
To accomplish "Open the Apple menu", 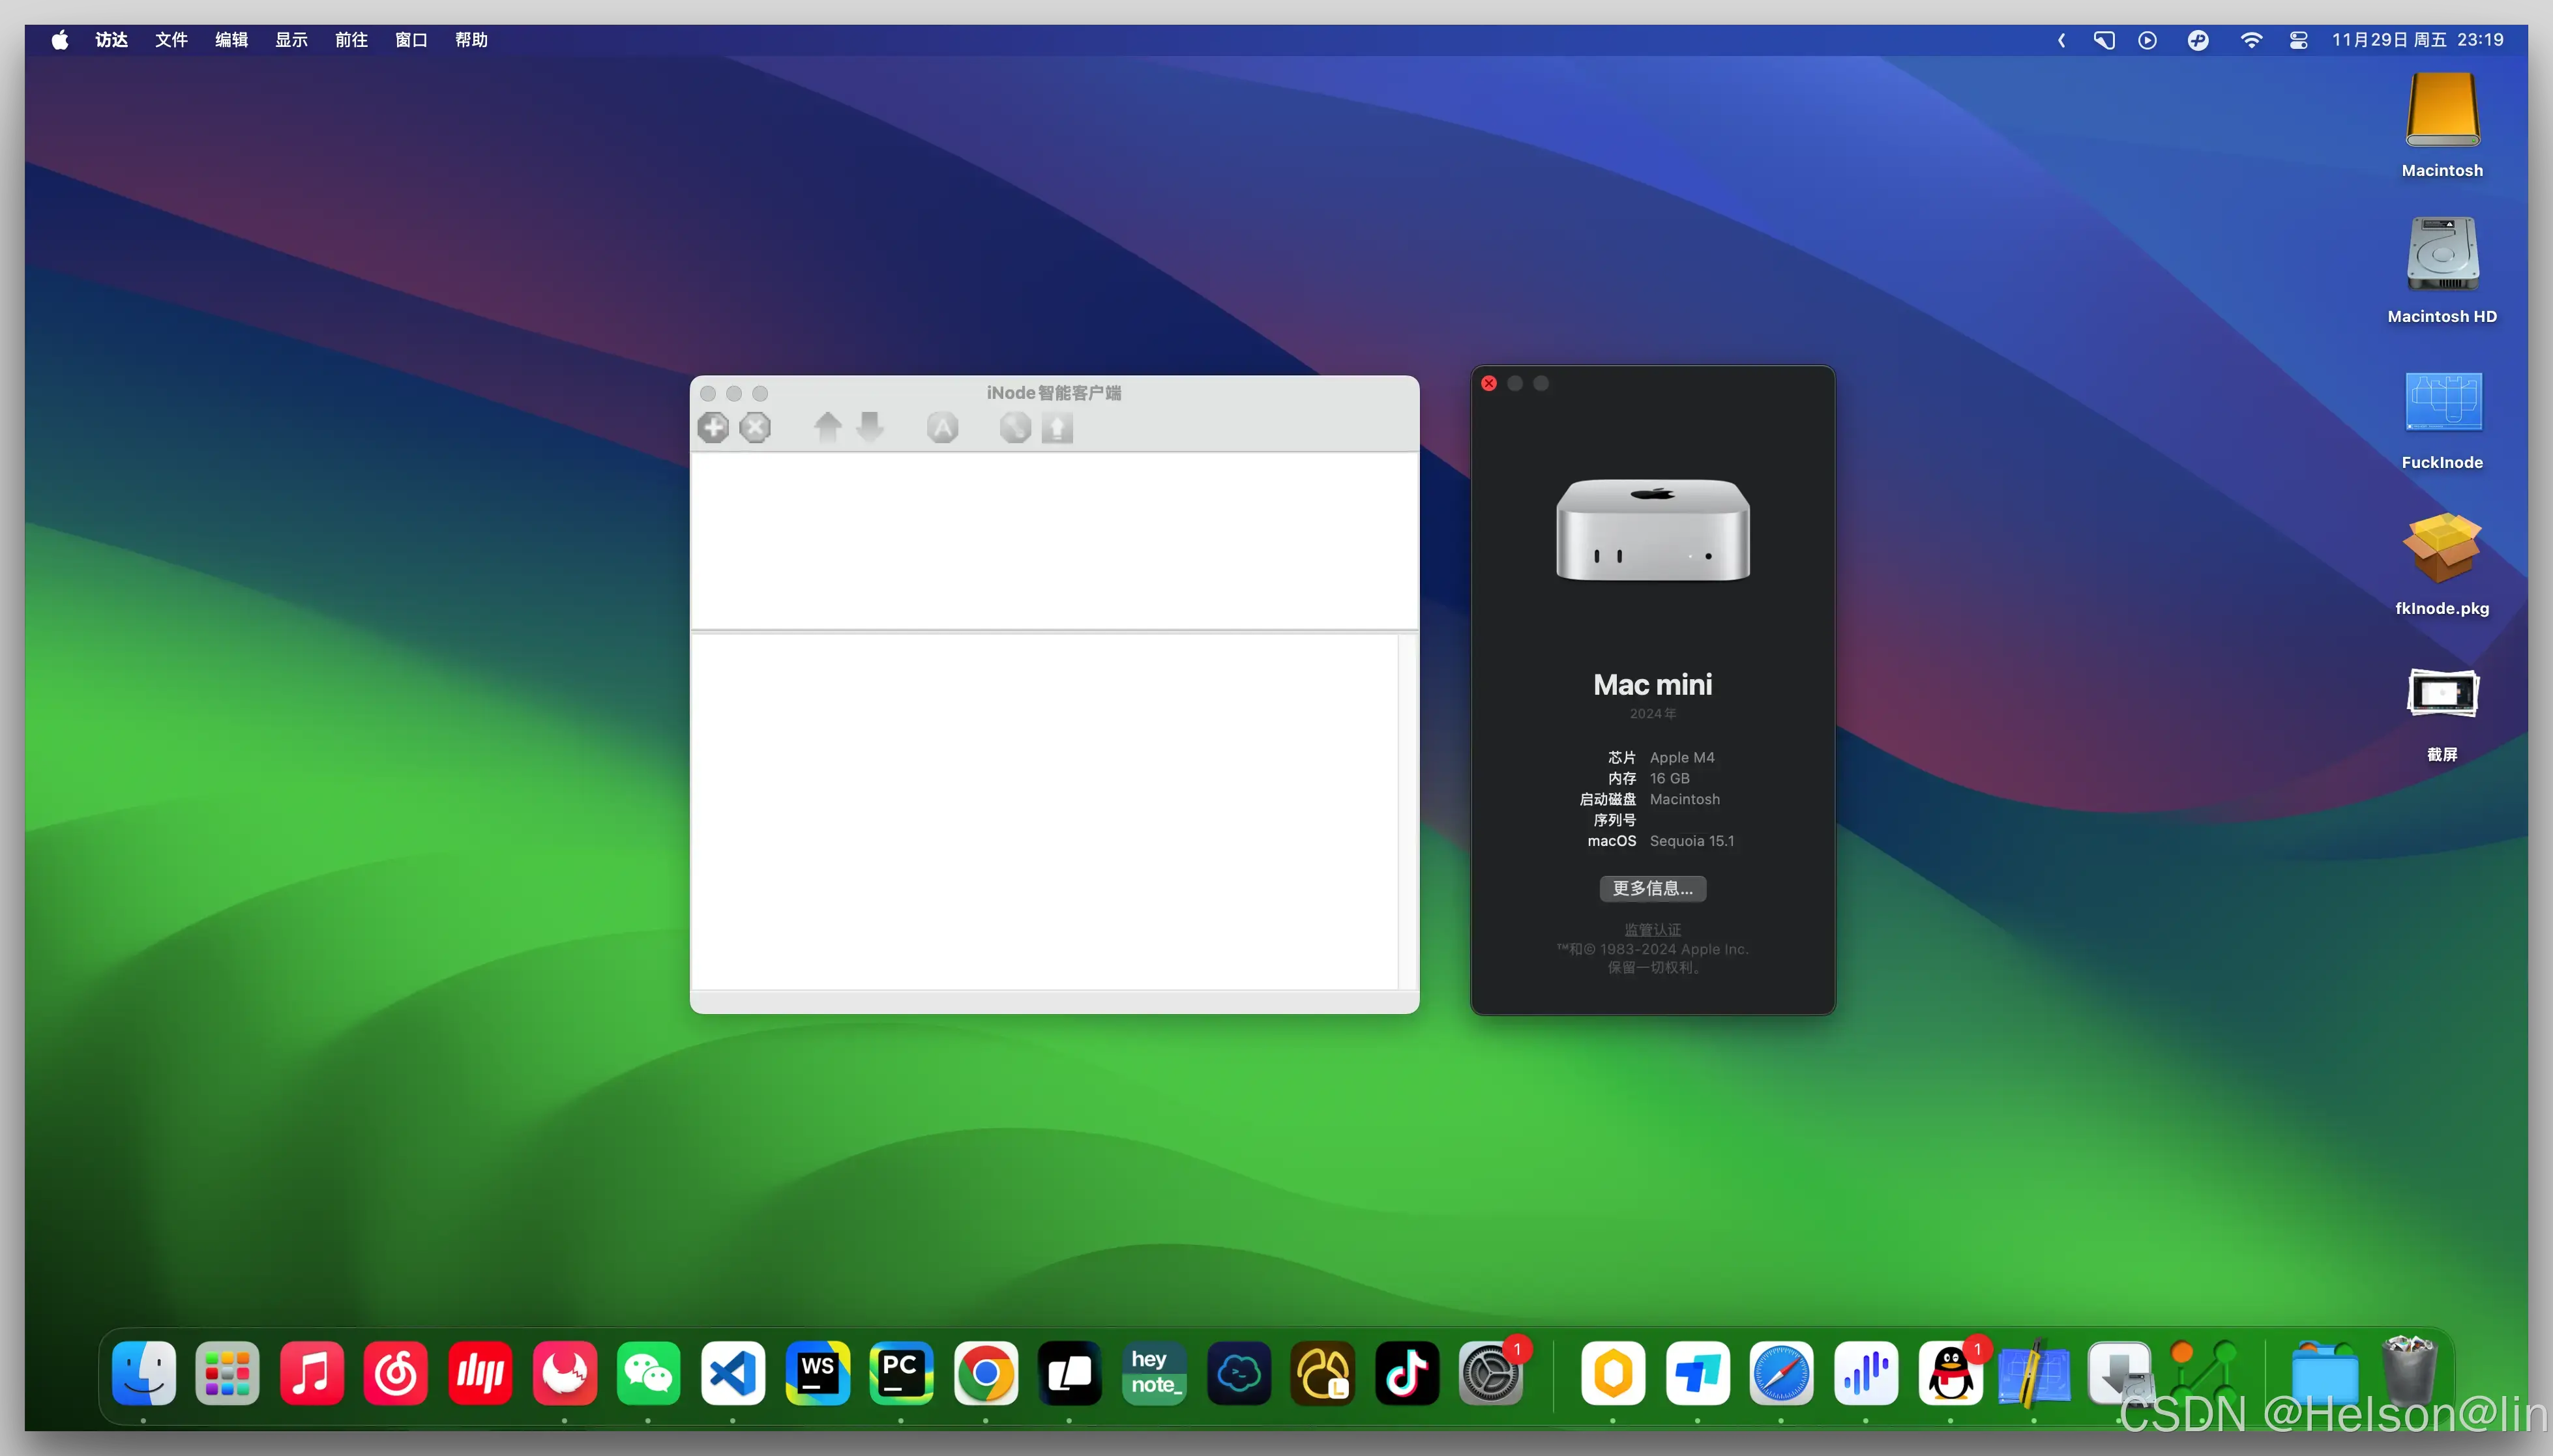I will [60, 40].
